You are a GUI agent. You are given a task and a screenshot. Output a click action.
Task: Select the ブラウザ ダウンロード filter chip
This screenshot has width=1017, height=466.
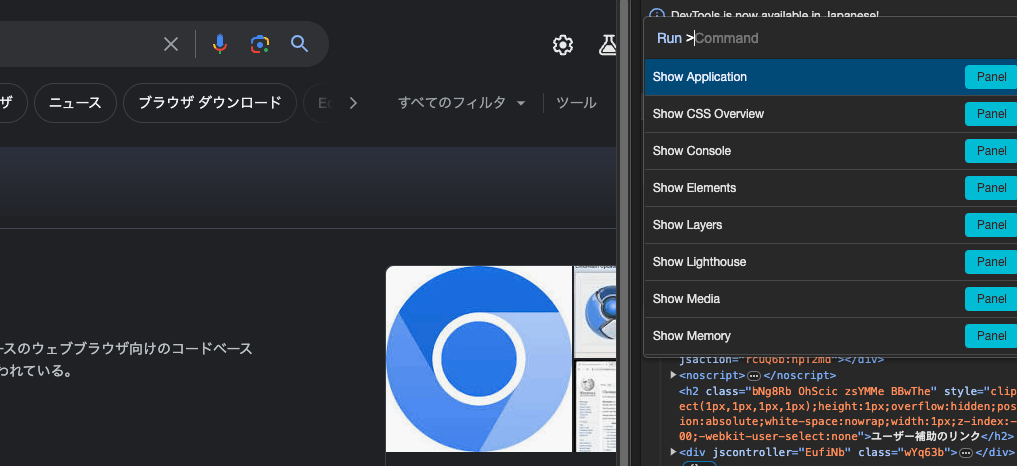209,103
